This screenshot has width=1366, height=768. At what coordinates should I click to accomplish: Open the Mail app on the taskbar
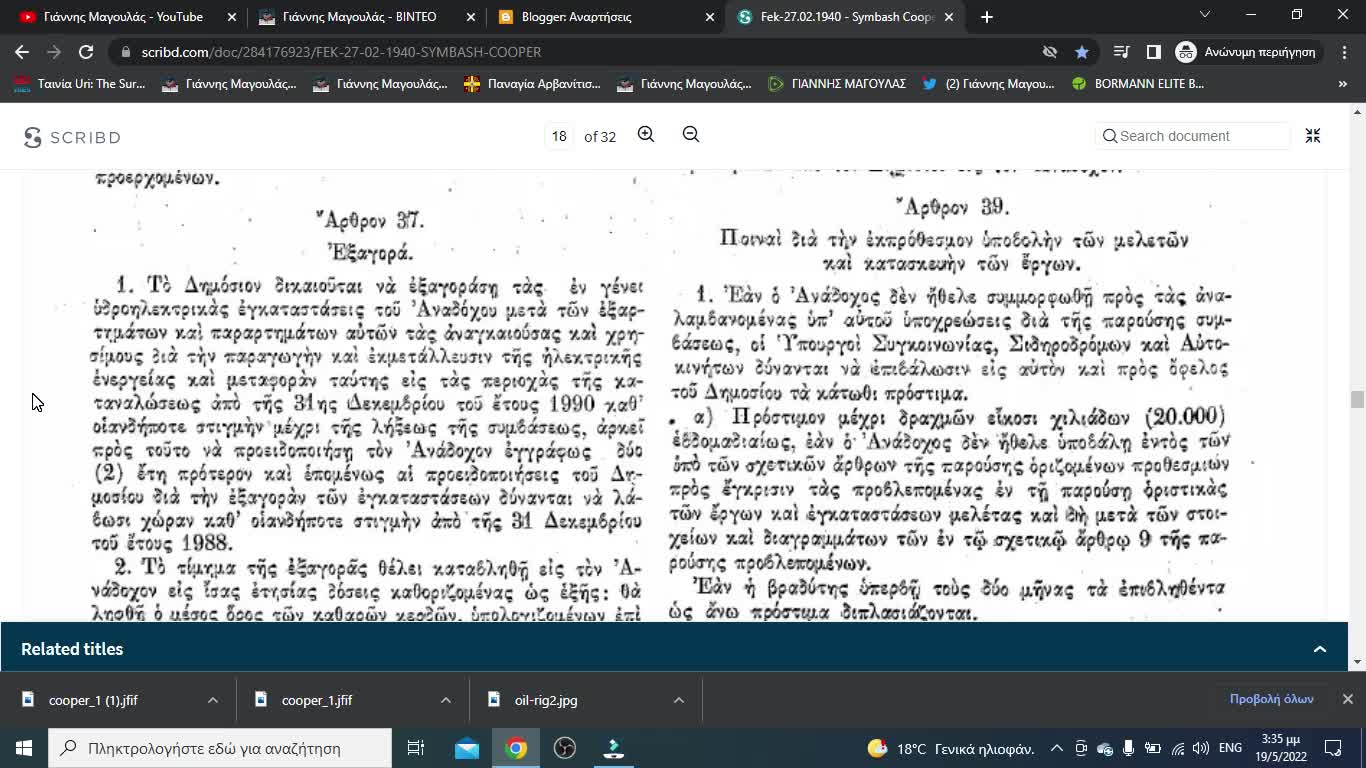coord(467,748)
